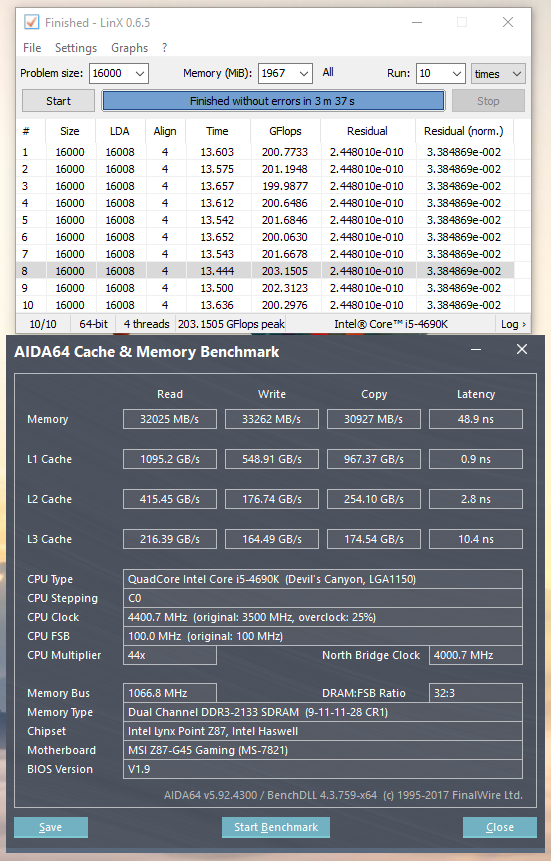Click the 13.603 time cell

(x=218, y=152)
